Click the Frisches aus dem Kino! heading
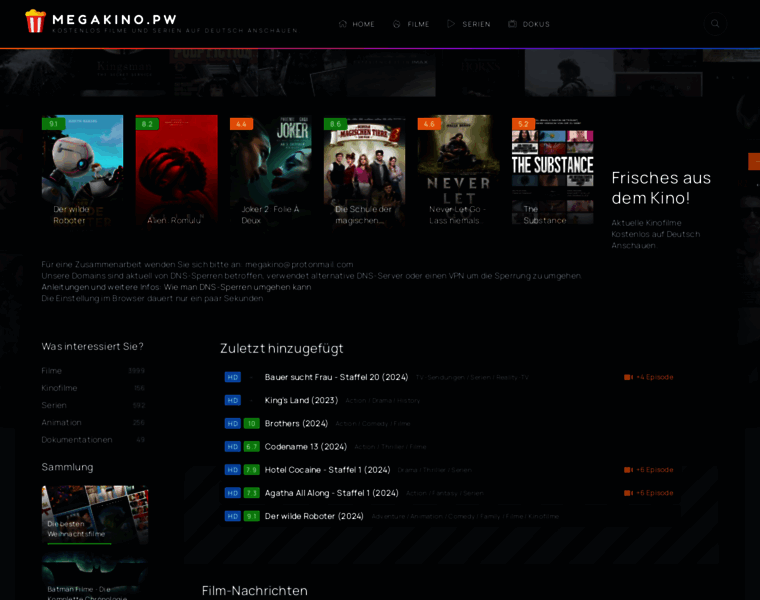 (661, 188)
